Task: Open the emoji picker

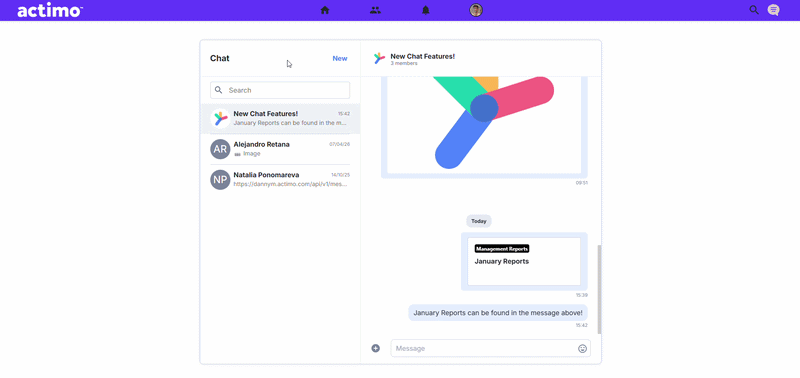Action: click(x=582, y=349)
